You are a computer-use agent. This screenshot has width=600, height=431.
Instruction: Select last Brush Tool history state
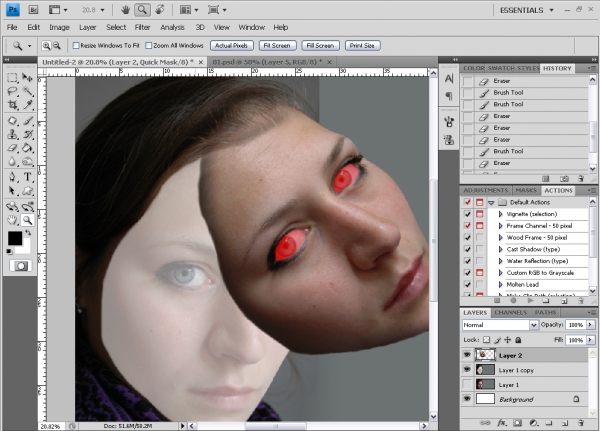point(525,152)
